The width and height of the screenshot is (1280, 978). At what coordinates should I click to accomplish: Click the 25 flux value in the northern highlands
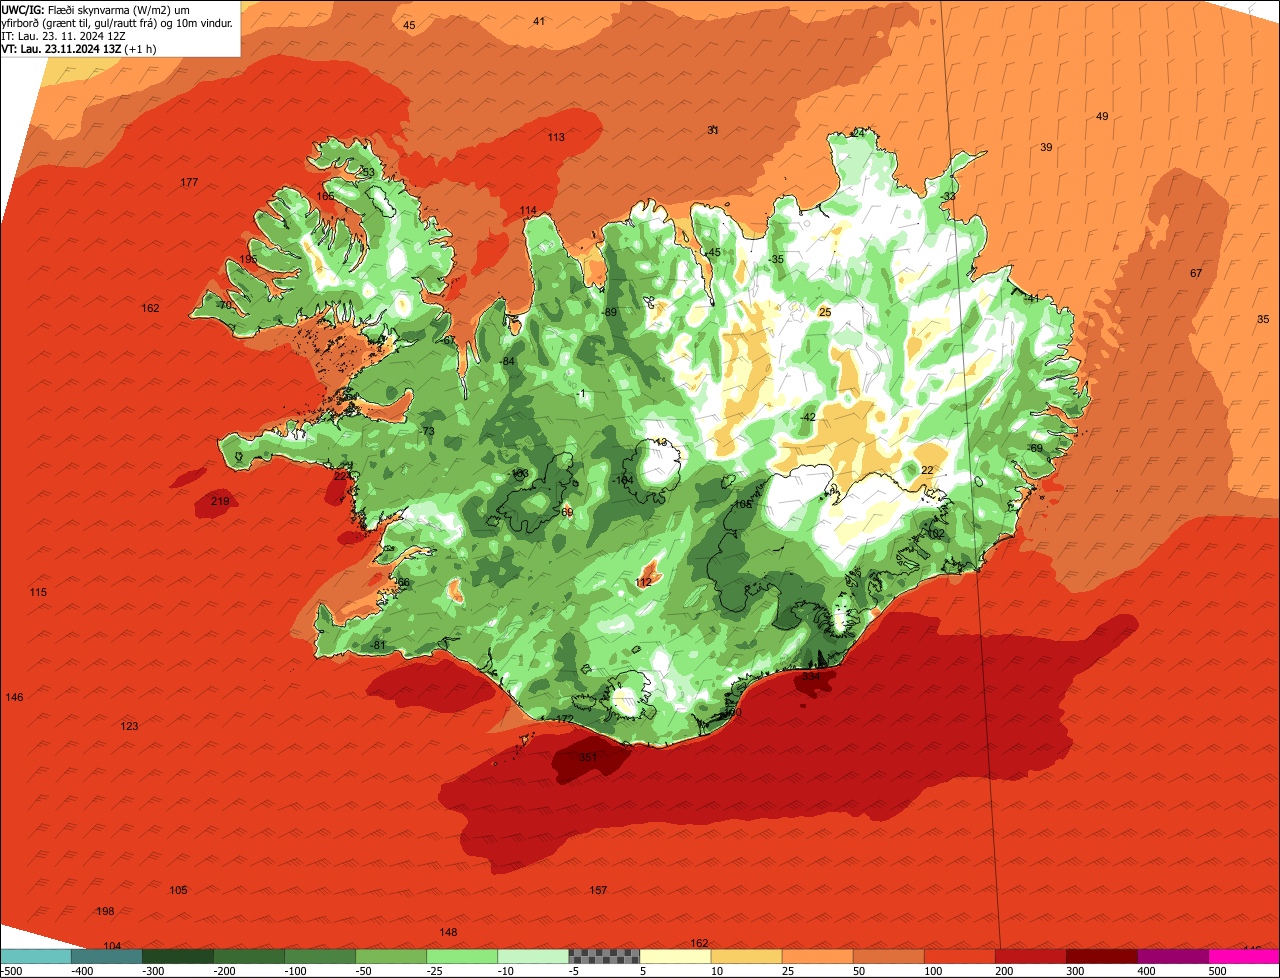pos(825,312)
